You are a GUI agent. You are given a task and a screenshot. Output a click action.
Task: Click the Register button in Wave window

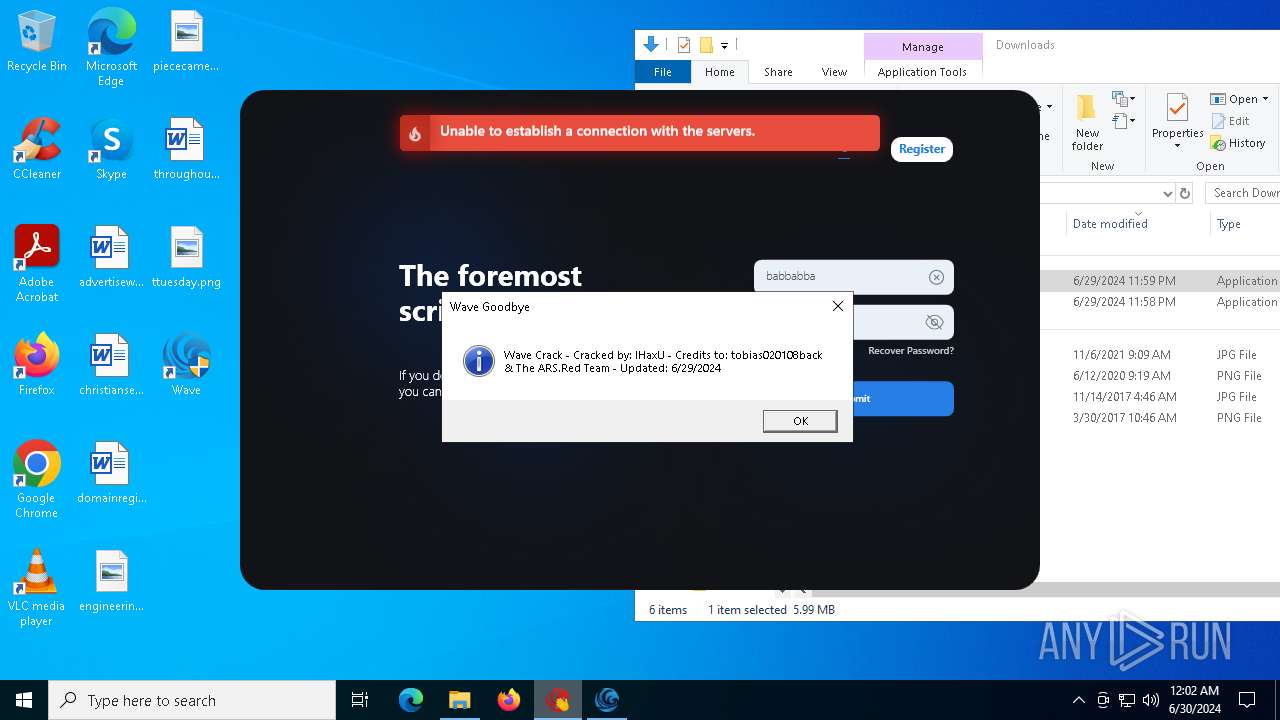921,149
